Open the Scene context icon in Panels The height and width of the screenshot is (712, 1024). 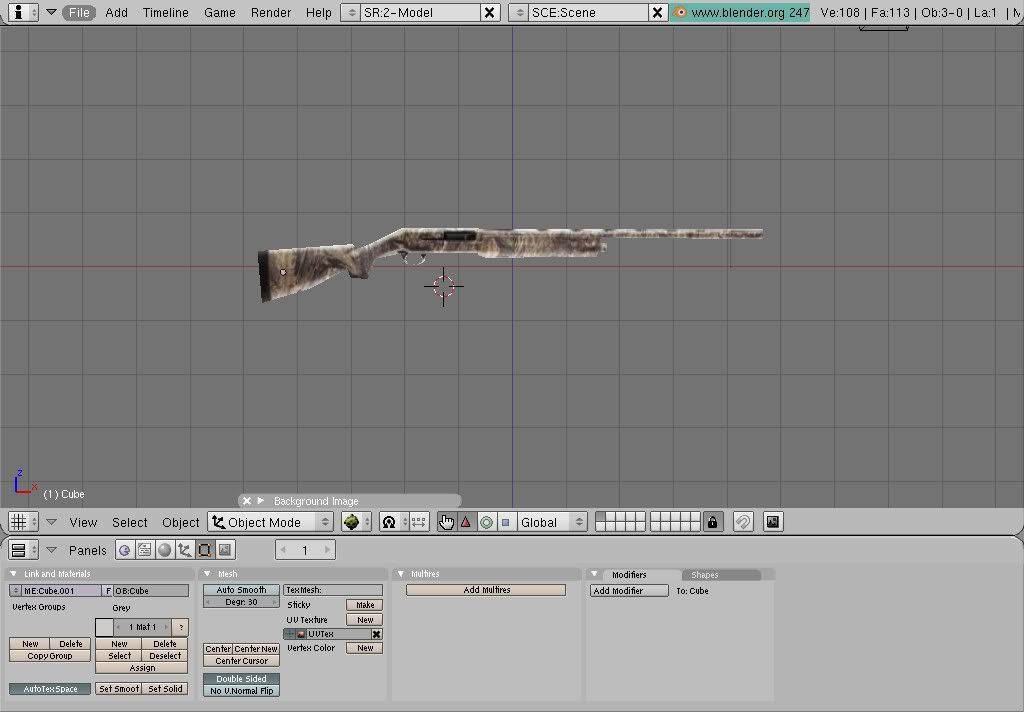(x=225, y=550)
